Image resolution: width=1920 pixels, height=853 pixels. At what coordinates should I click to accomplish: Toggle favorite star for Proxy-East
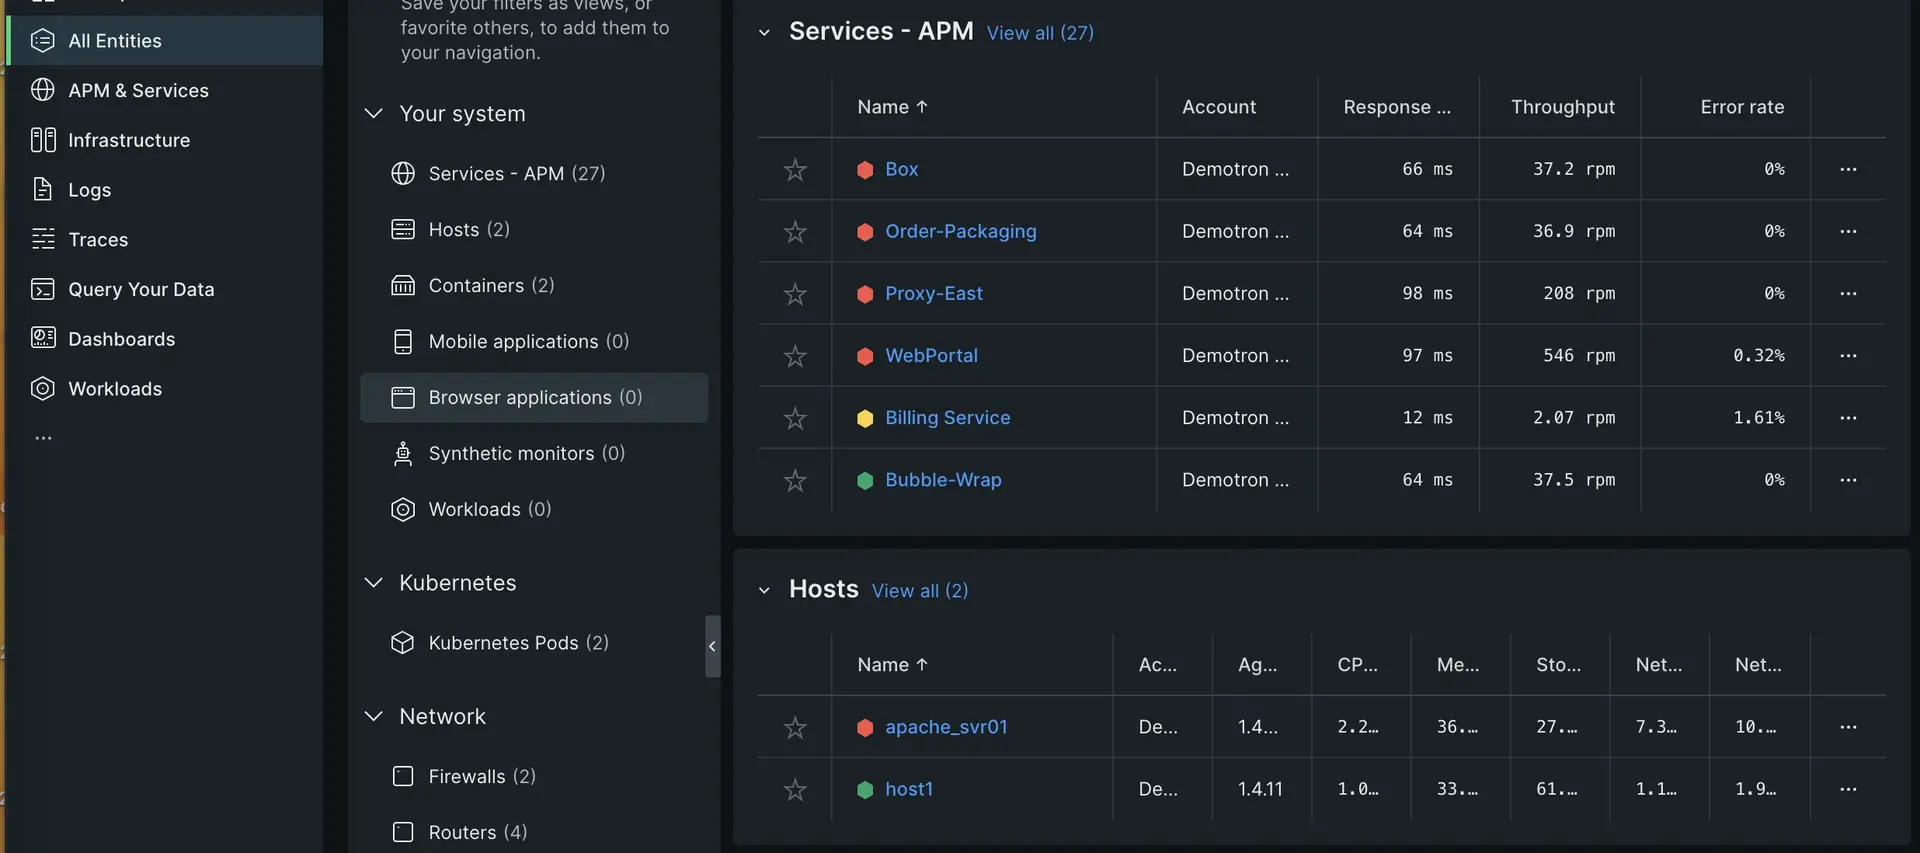click(x=795, y=294)
